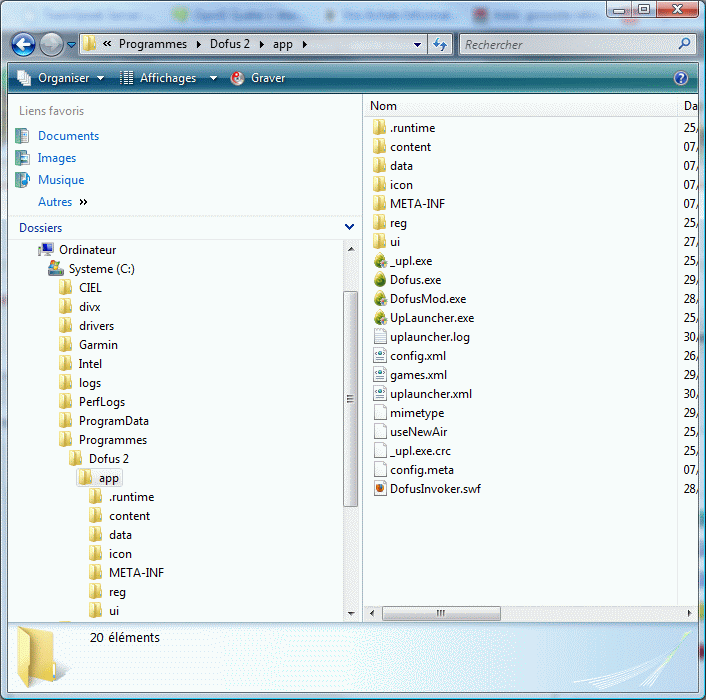Viewport: 706px width, 700px height.
Task: Select ProgramData folder in tree
Action: click(x=113, y=421)
